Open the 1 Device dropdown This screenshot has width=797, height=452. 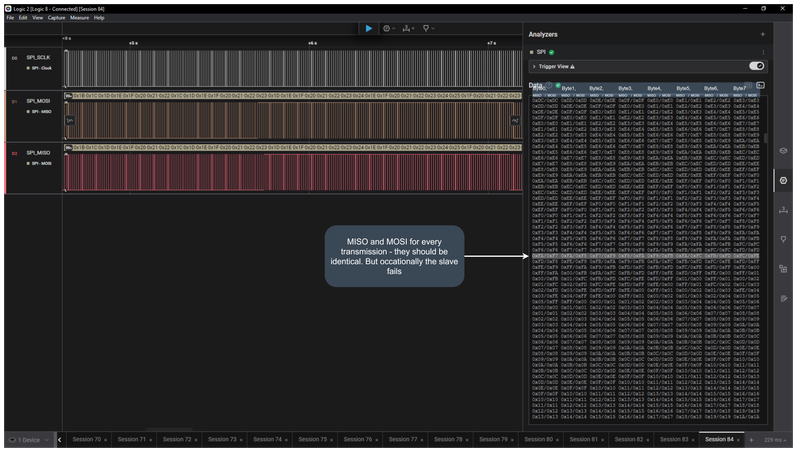[29, 440]
